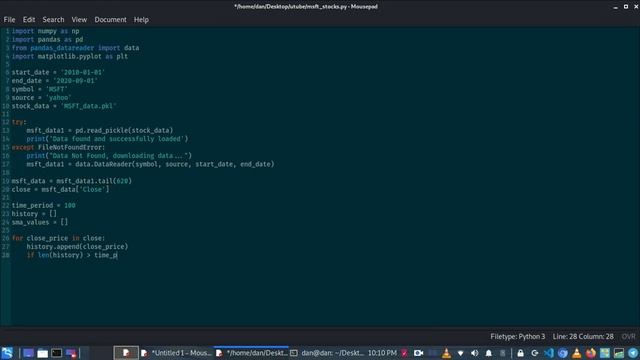Click line number 28 in gutter

point(5,255)
